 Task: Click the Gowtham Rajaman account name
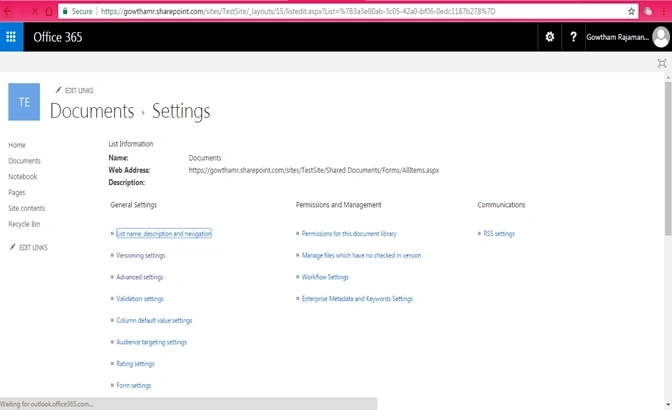pos(618,37)
